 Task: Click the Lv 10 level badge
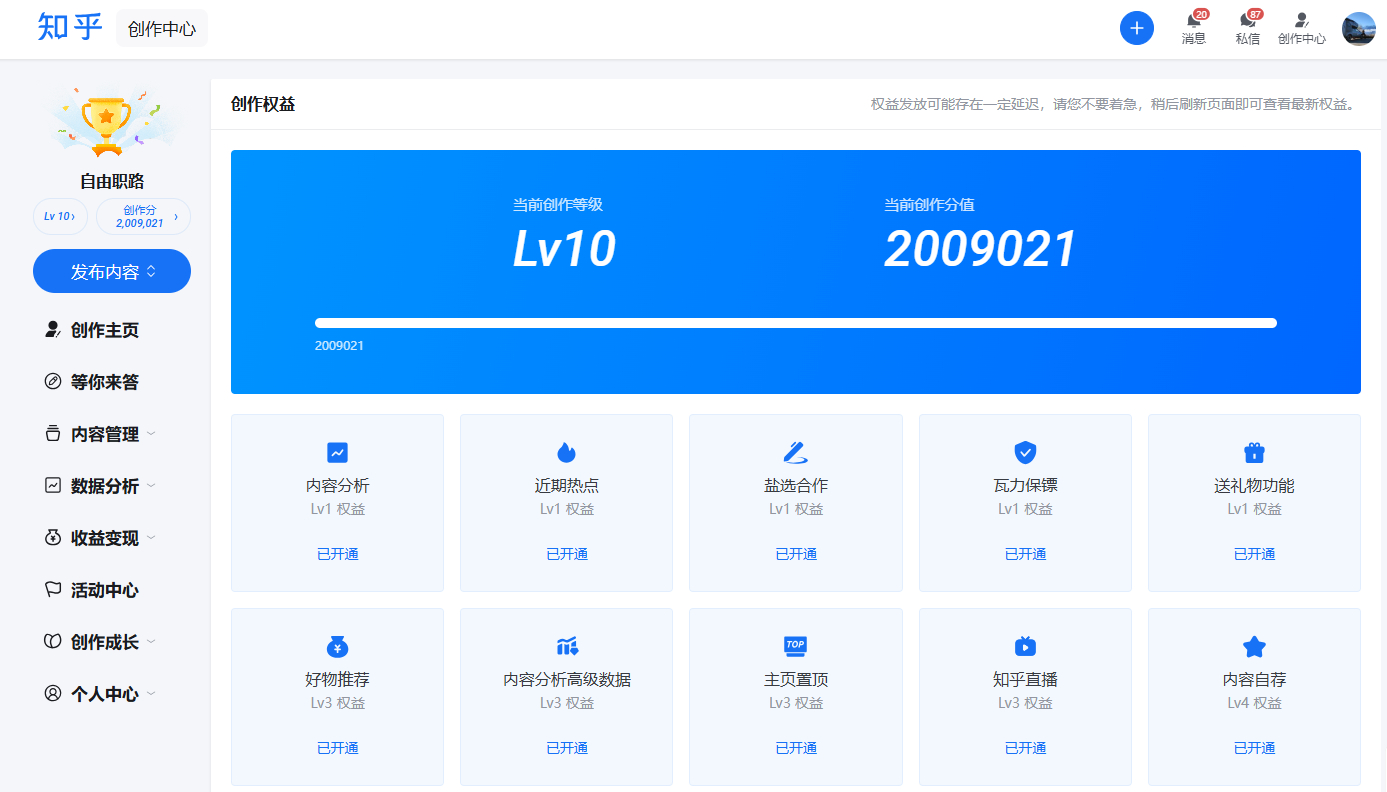click(x=60, y=216)
